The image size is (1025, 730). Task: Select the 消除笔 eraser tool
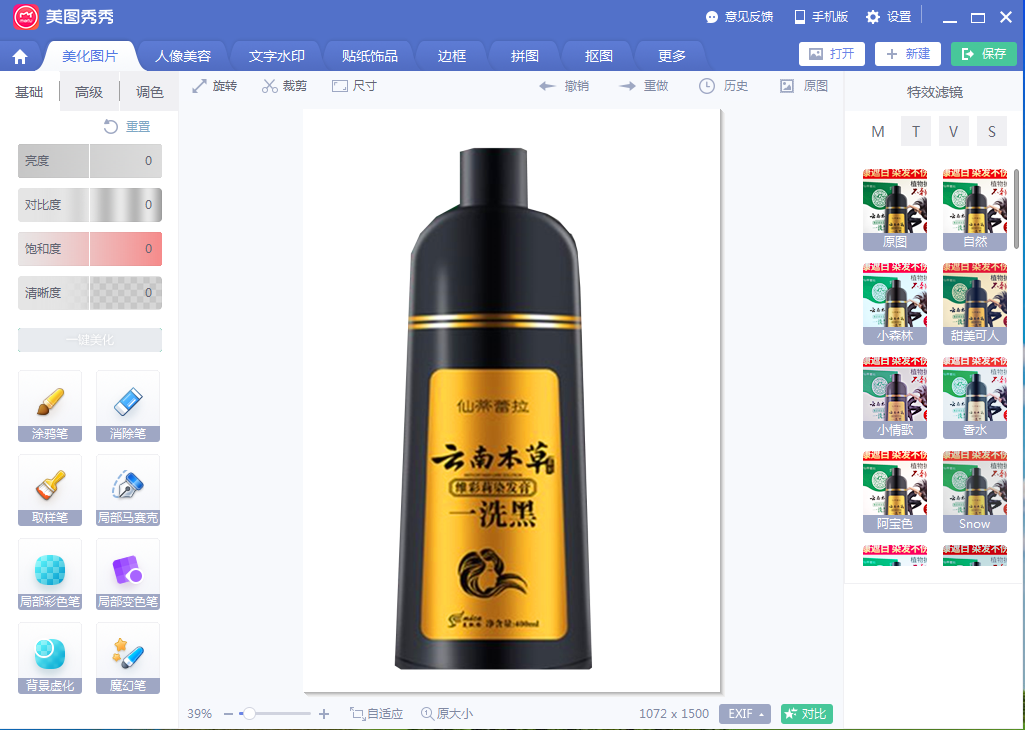pos(127,406)
